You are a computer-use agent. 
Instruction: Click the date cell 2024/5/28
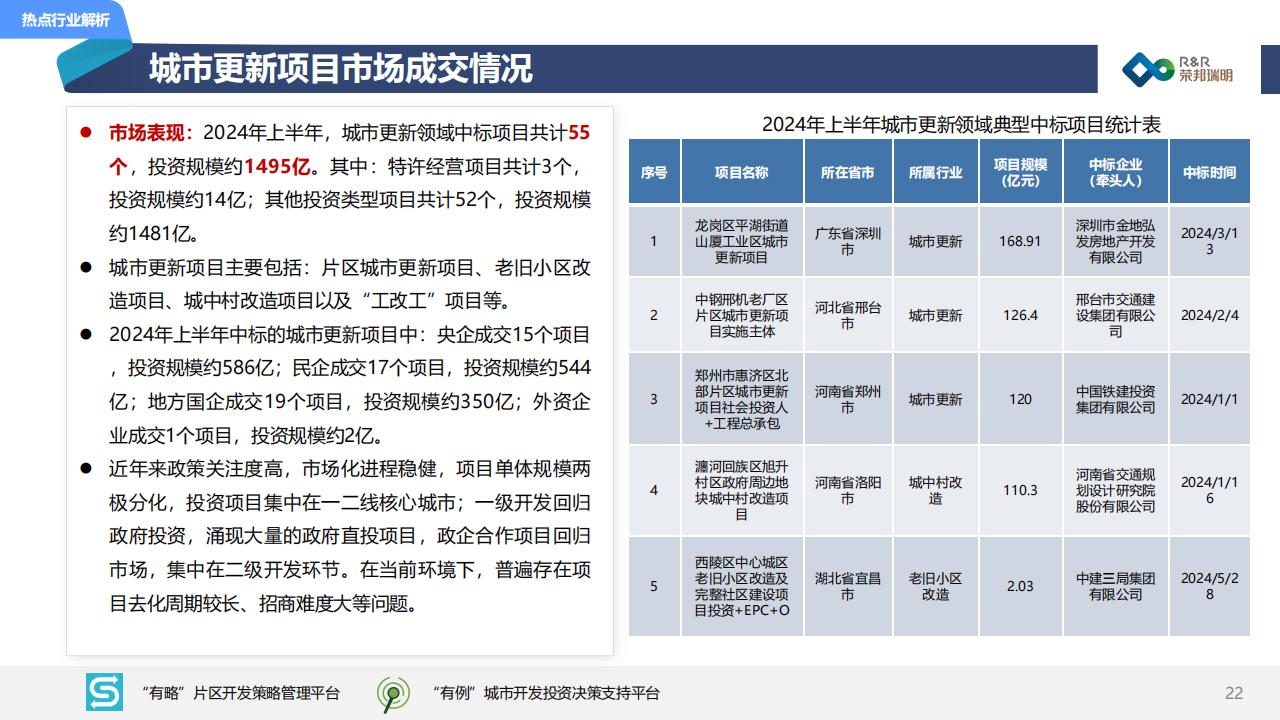pyautogui.click(x=1209, y=586)
